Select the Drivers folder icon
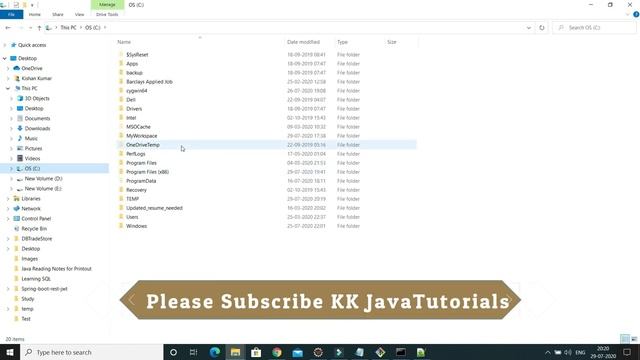 click(x=121, y=109)
